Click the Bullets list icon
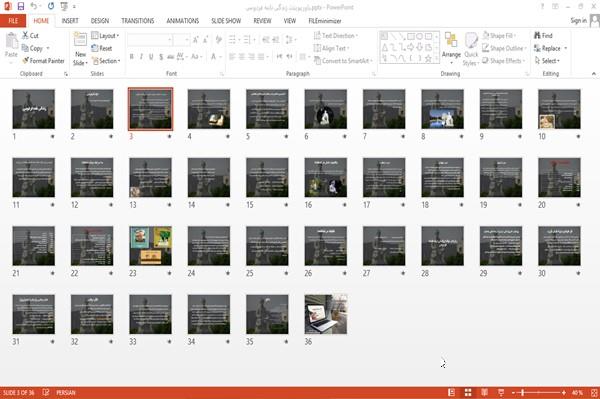The image size is (600, 399). [233, 40]
